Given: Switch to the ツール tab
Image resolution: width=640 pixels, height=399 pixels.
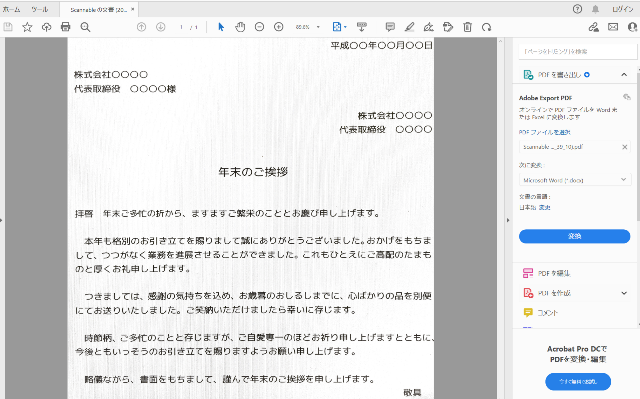Looking at the screenshot, I should (40, 9).
